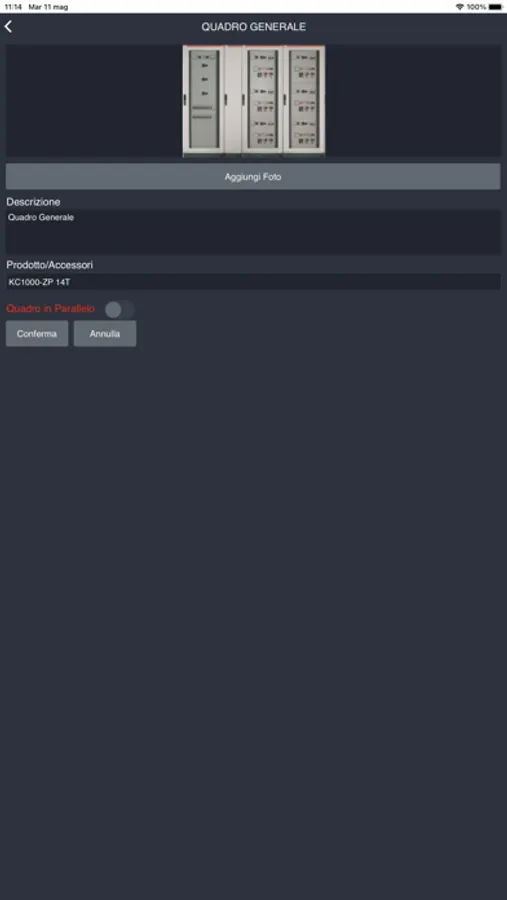
Task: Edit the KC1000-ZP 14T product field
Action: [x=253, y=282]
